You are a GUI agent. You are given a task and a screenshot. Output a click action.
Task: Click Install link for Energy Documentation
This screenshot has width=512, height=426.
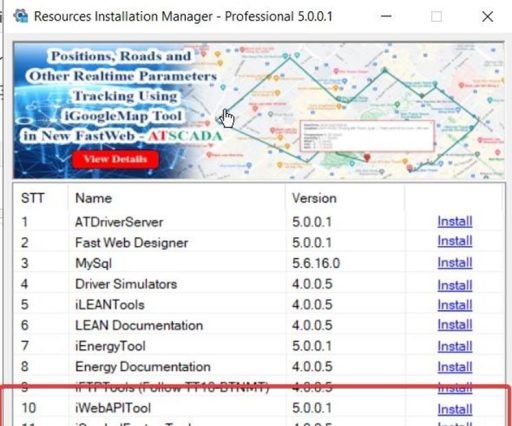[455, 367]
